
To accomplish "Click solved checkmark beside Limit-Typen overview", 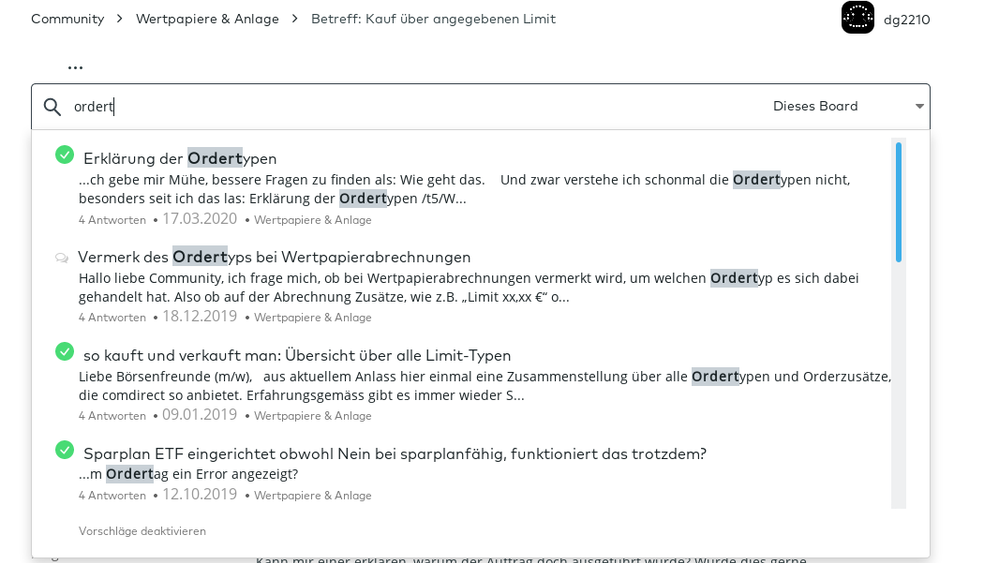I will (64, 352).
